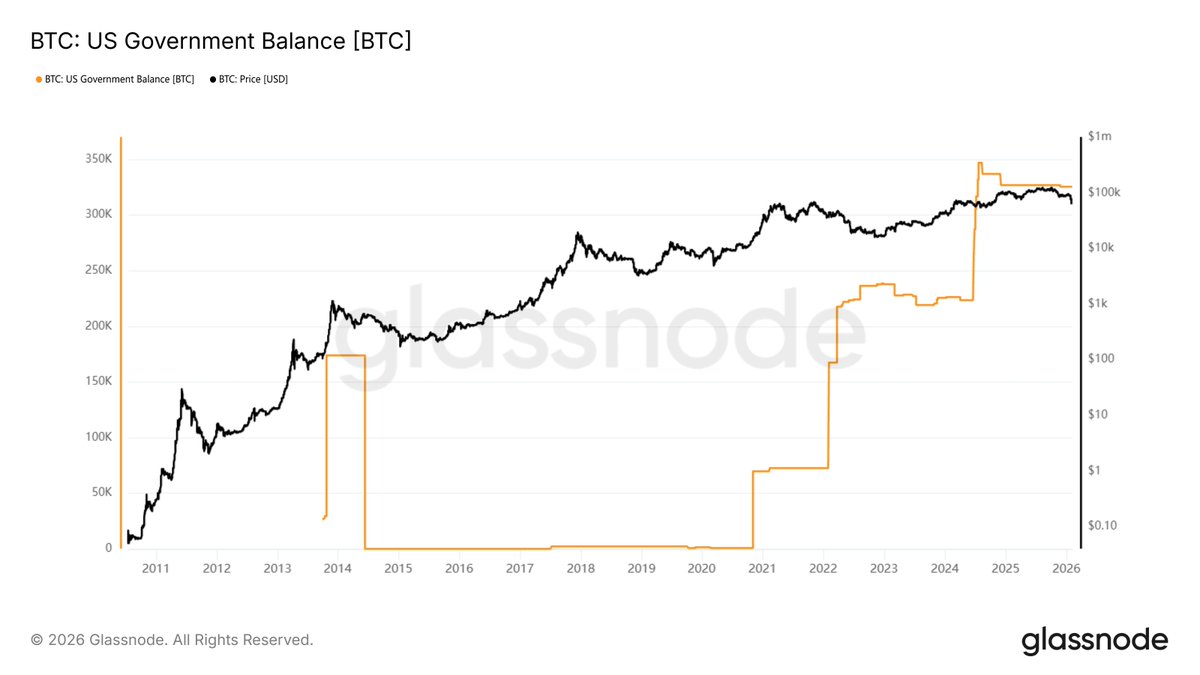Click the glassnode logo at bottom right
The height and width of the screenshot is (675, 1200).
pyautogui.click(x=1094, y=639)
